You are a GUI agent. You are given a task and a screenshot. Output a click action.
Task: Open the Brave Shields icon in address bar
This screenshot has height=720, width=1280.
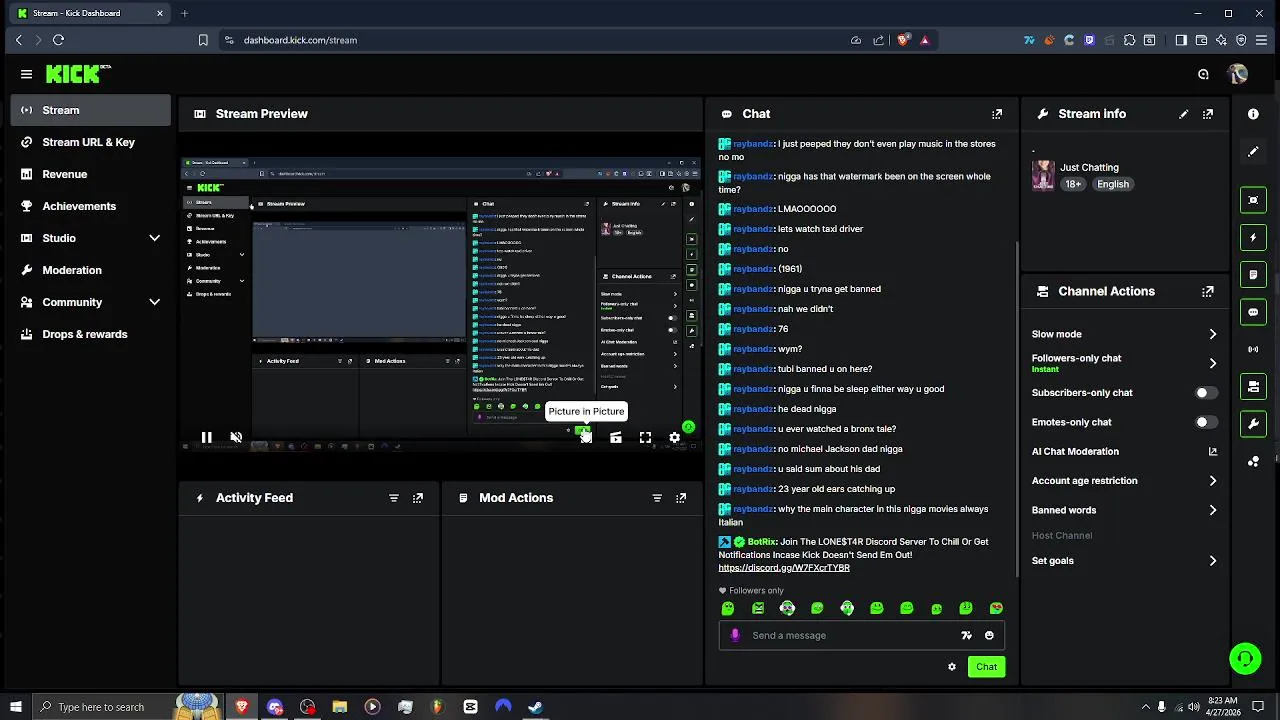pos(904,40)
